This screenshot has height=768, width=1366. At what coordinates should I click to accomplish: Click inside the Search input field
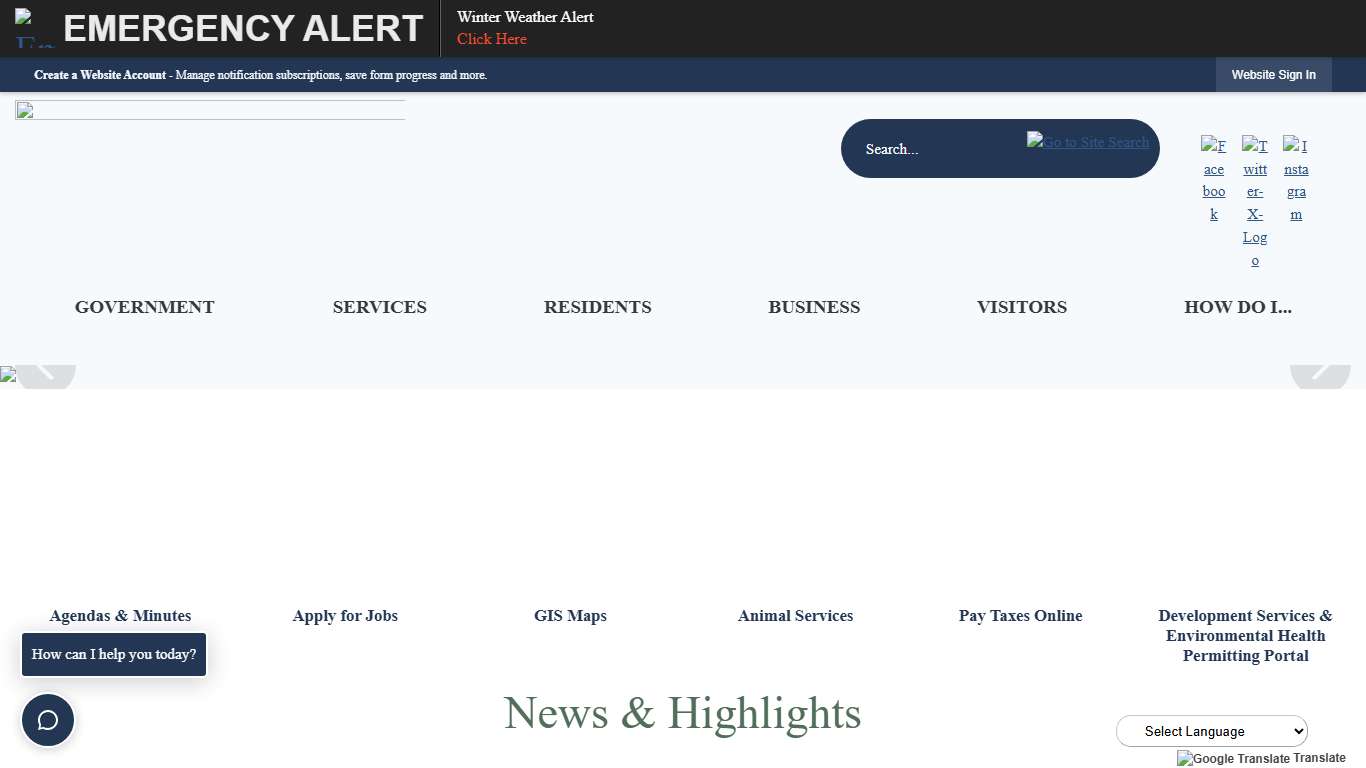click(950, 148)
